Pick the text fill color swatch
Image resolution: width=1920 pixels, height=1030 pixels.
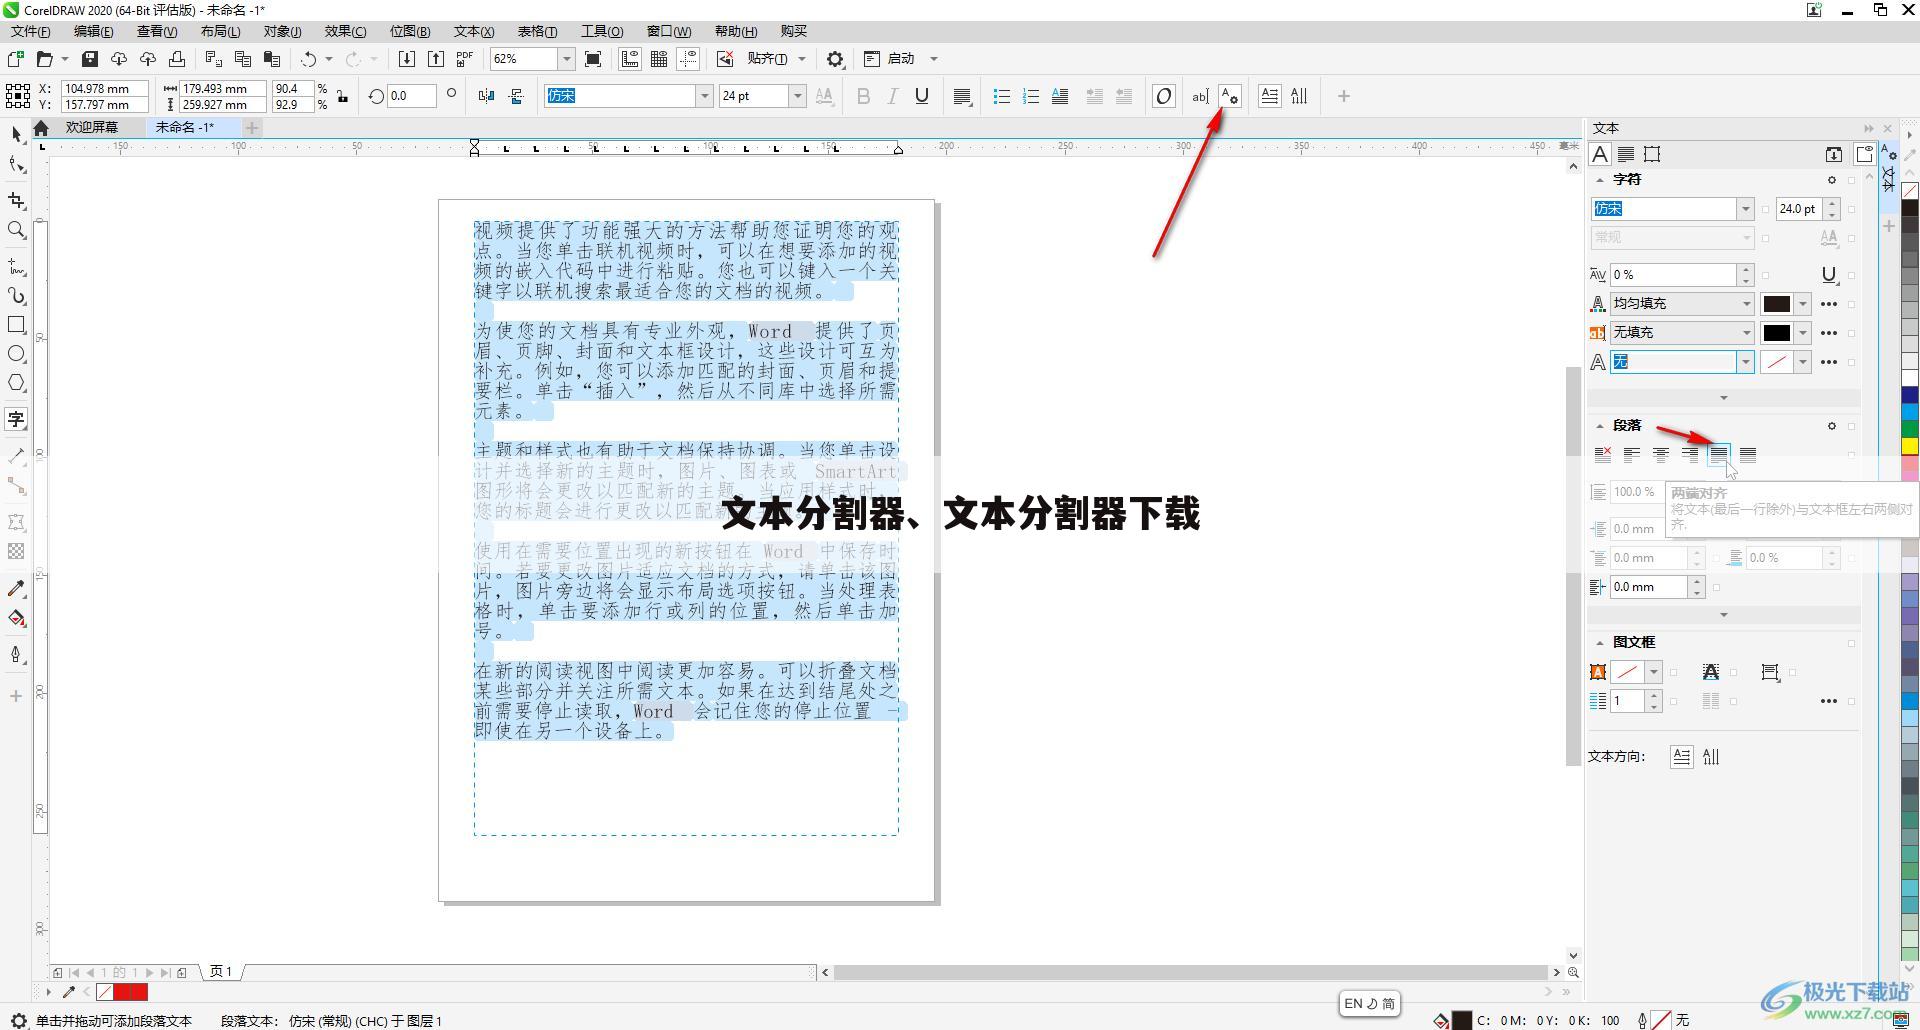coord(1777,304)
